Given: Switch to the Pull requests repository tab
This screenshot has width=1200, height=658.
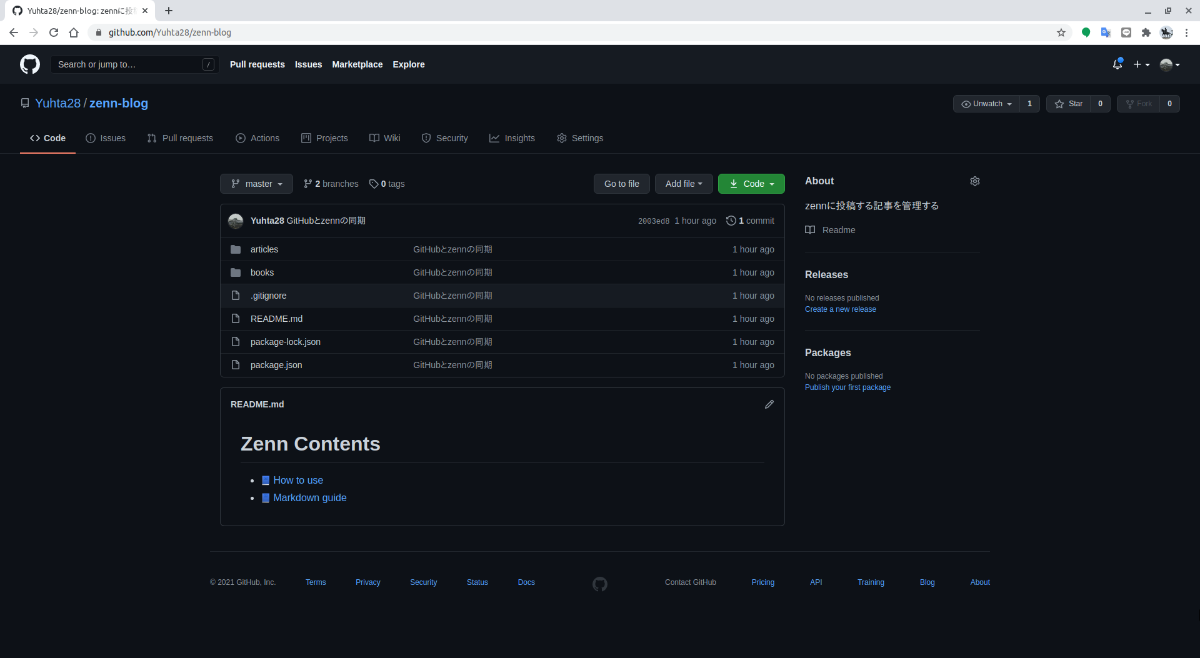Looking at the screenshot, I should 180,138.
